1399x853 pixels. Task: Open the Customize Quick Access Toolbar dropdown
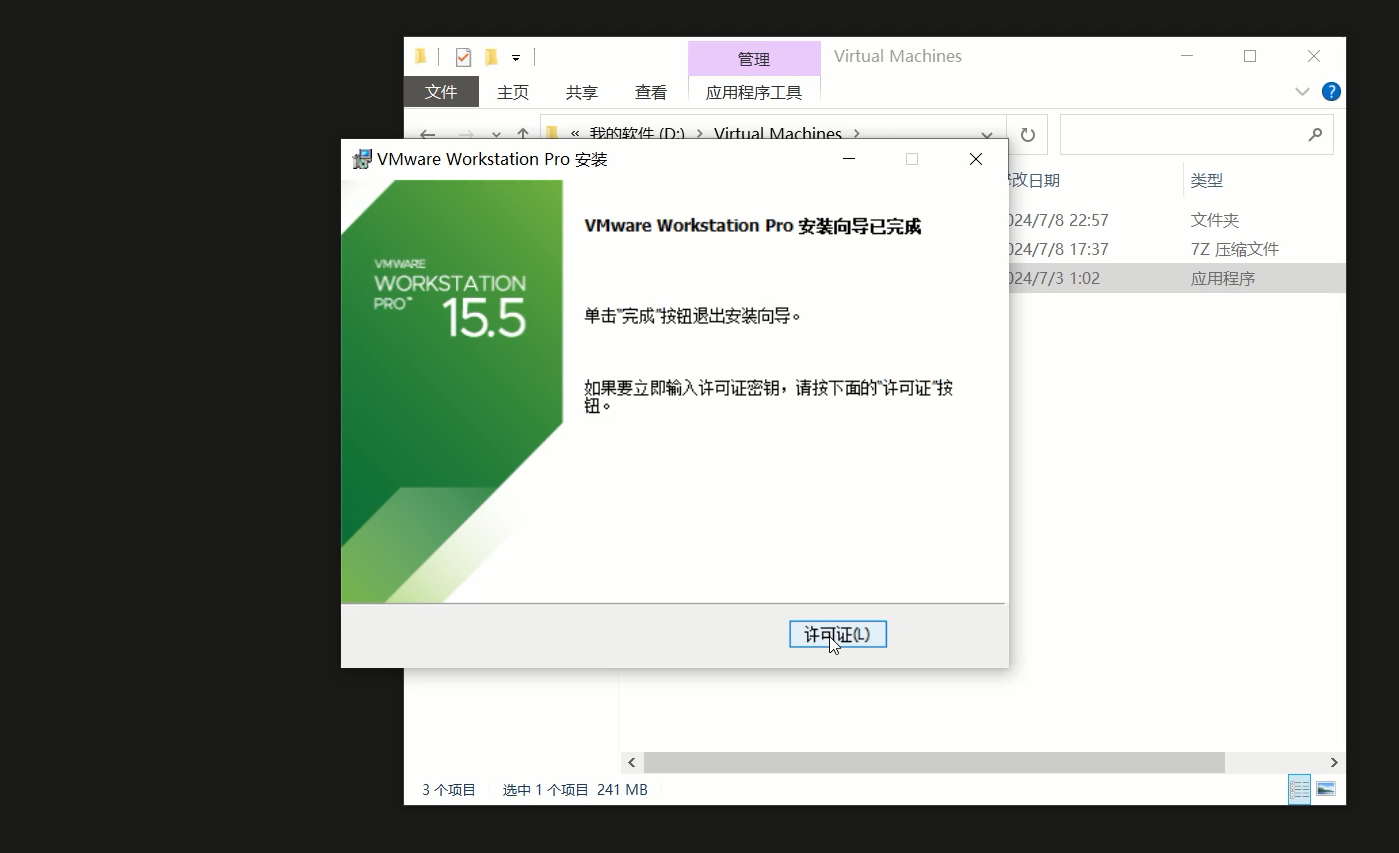click(516, 58)
